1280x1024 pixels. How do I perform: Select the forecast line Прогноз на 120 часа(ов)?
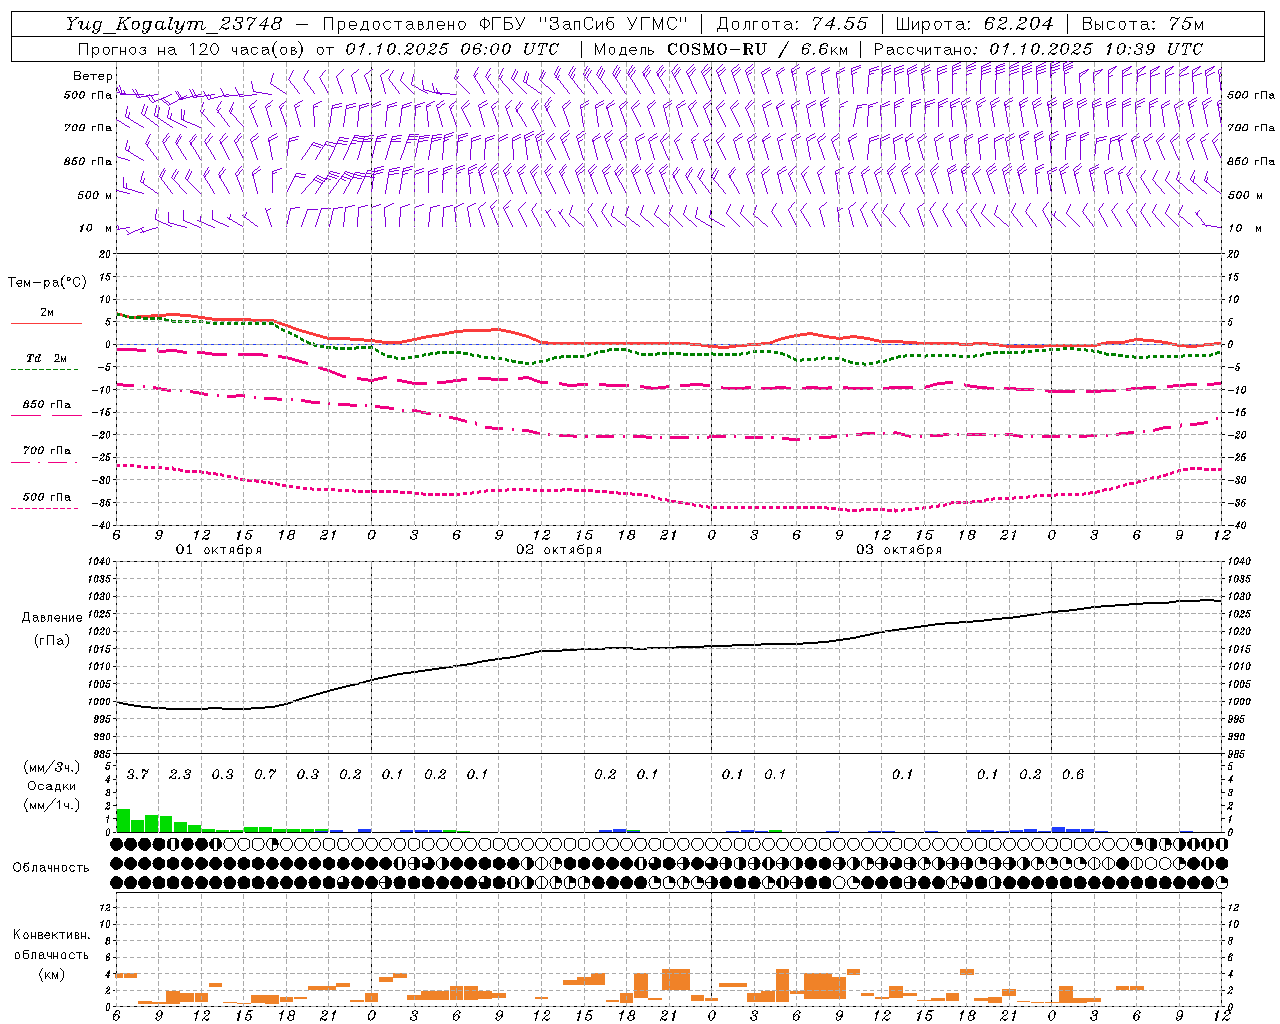tap(192, 49)
